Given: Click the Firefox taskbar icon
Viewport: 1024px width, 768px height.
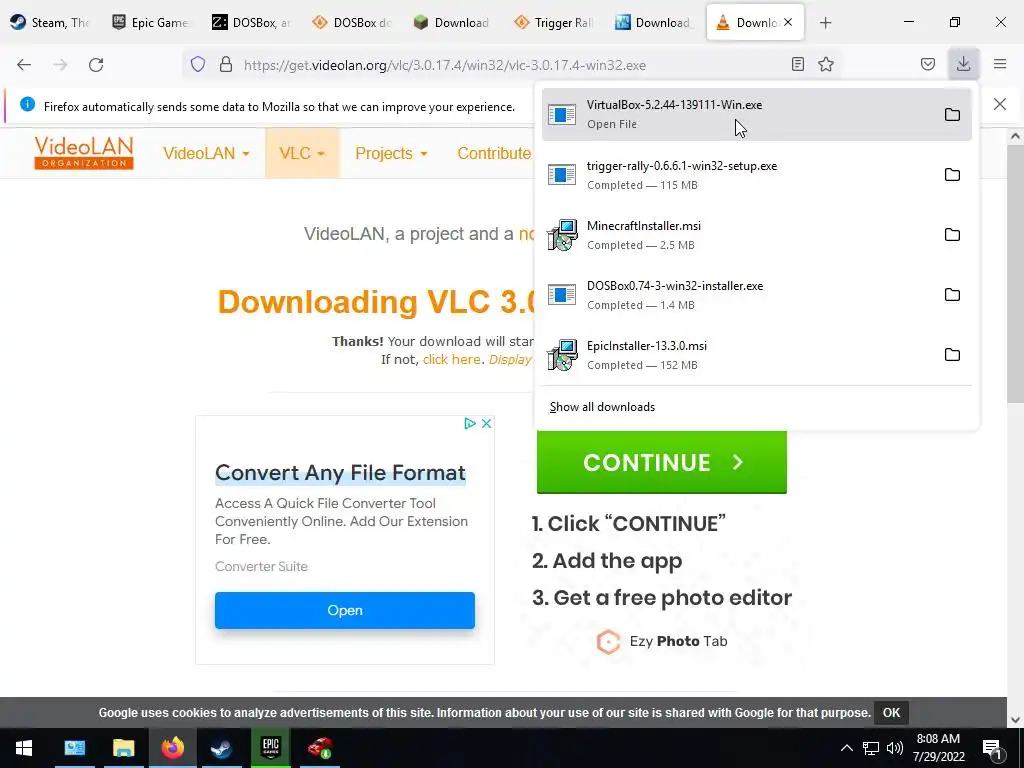Looking at the screenshot, I should [x=173, y=748].
